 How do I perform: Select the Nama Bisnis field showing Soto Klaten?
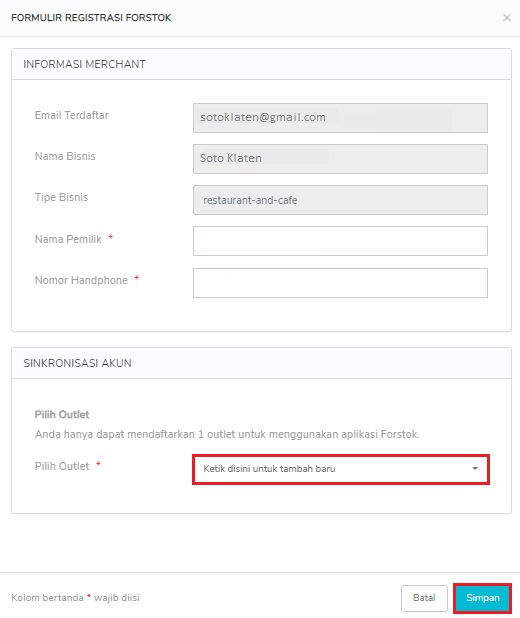coord(340,159)
